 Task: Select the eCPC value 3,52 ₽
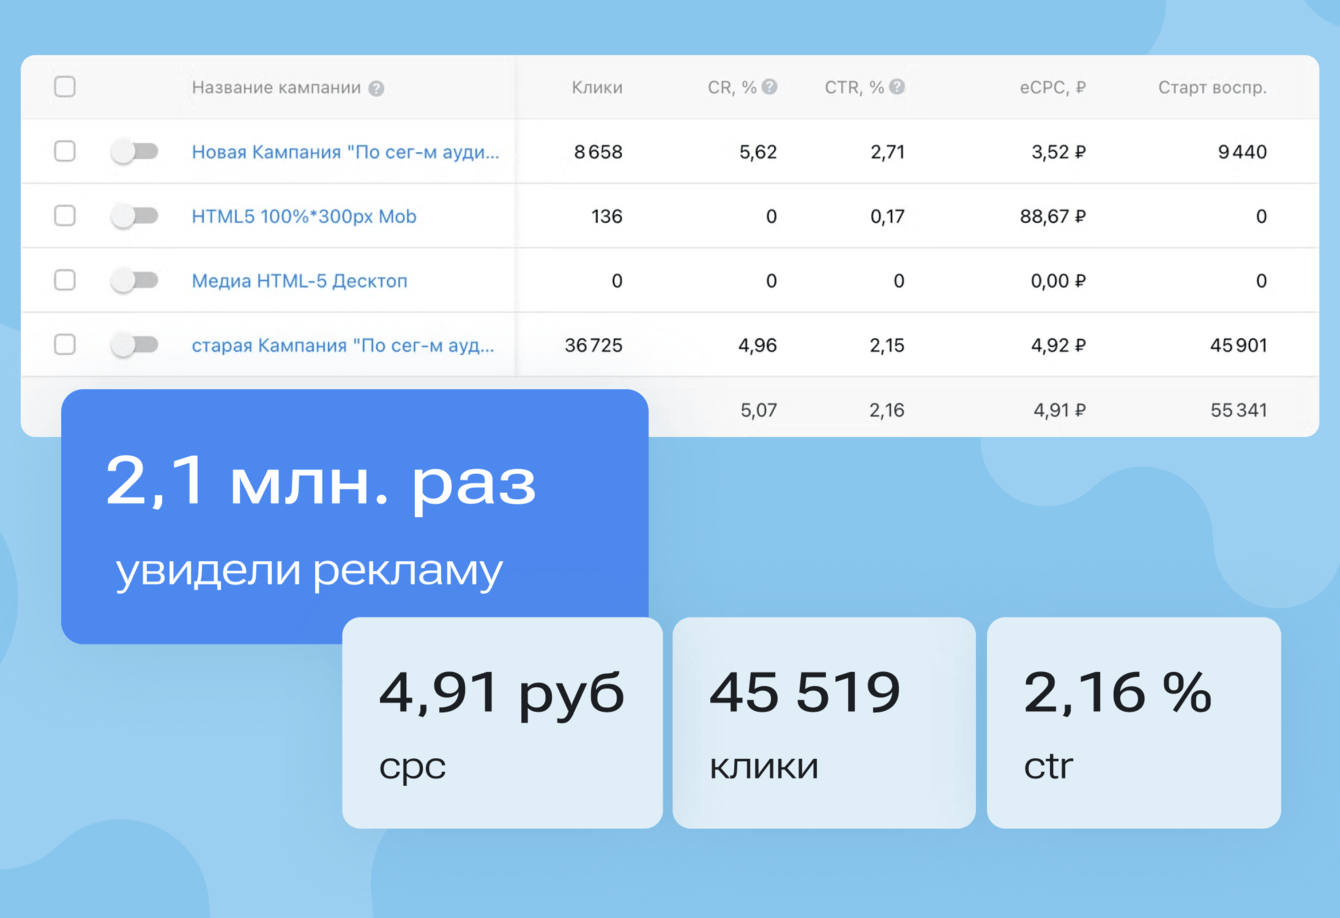(1059, 152)
